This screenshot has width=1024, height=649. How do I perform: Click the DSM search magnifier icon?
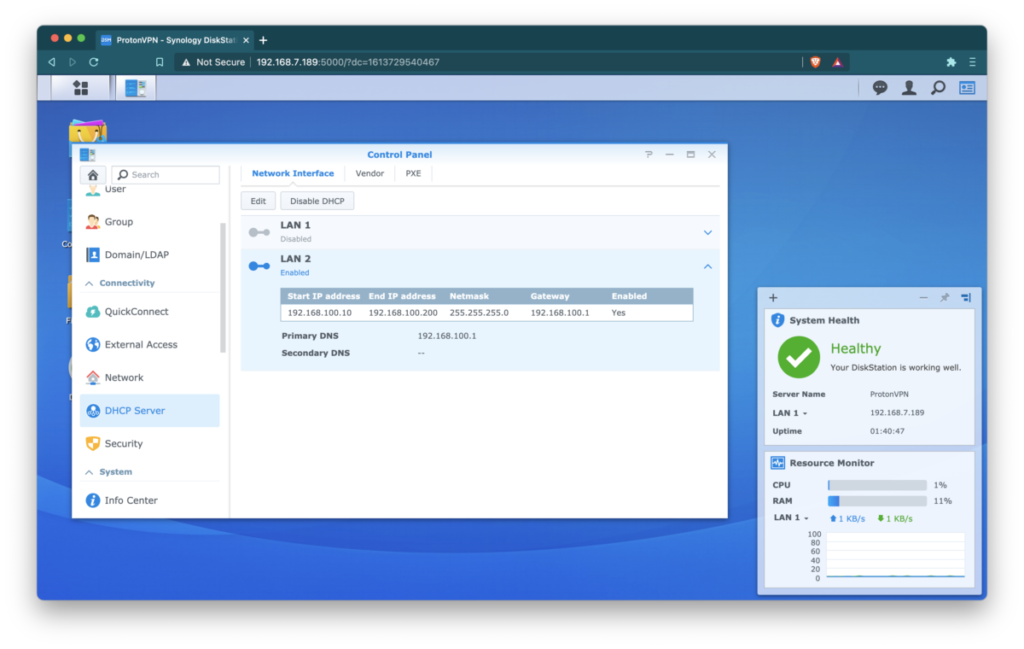tap(938, 87)
